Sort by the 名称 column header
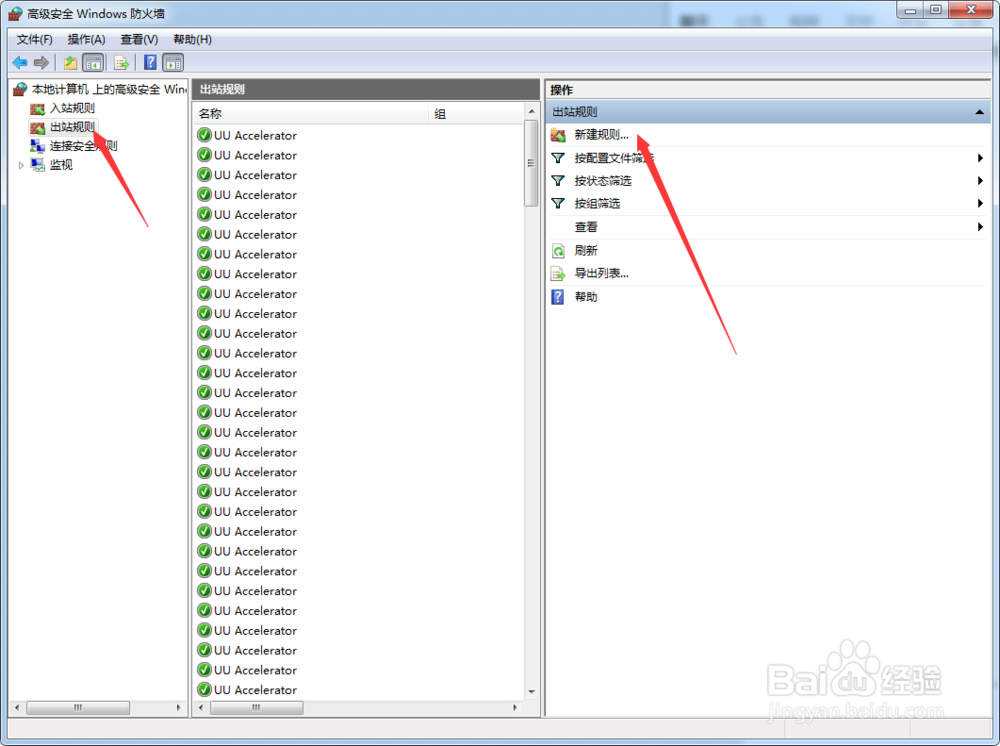Image resolution: width=1000 pixels, height=746 pixels. 312,113
